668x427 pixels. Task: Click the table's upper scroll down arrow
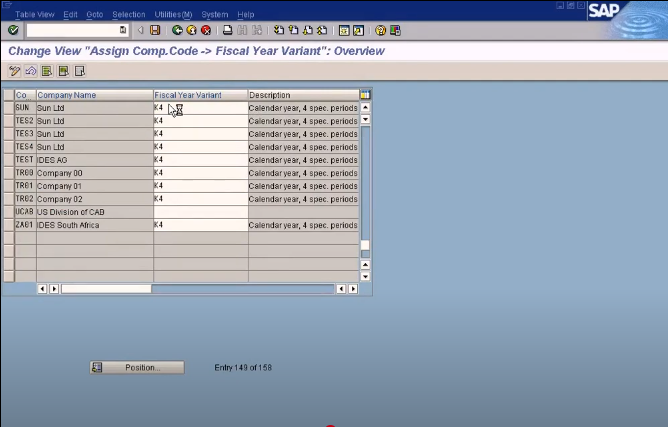[365, 119]
